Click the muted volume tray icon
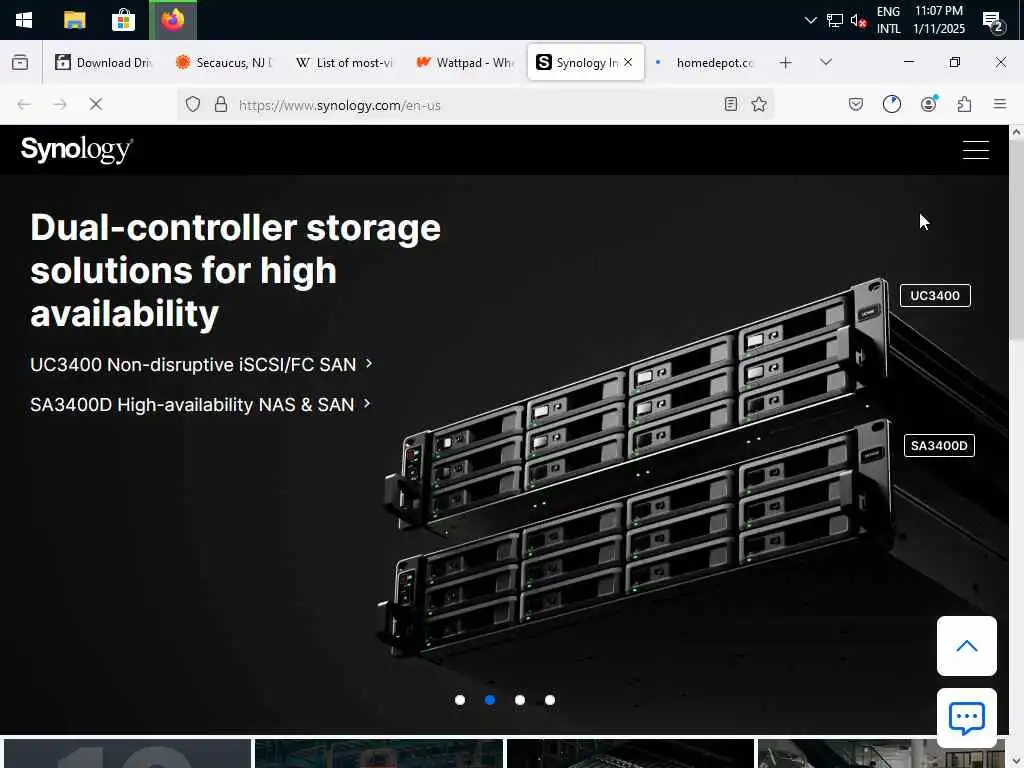 pos(858,20)
